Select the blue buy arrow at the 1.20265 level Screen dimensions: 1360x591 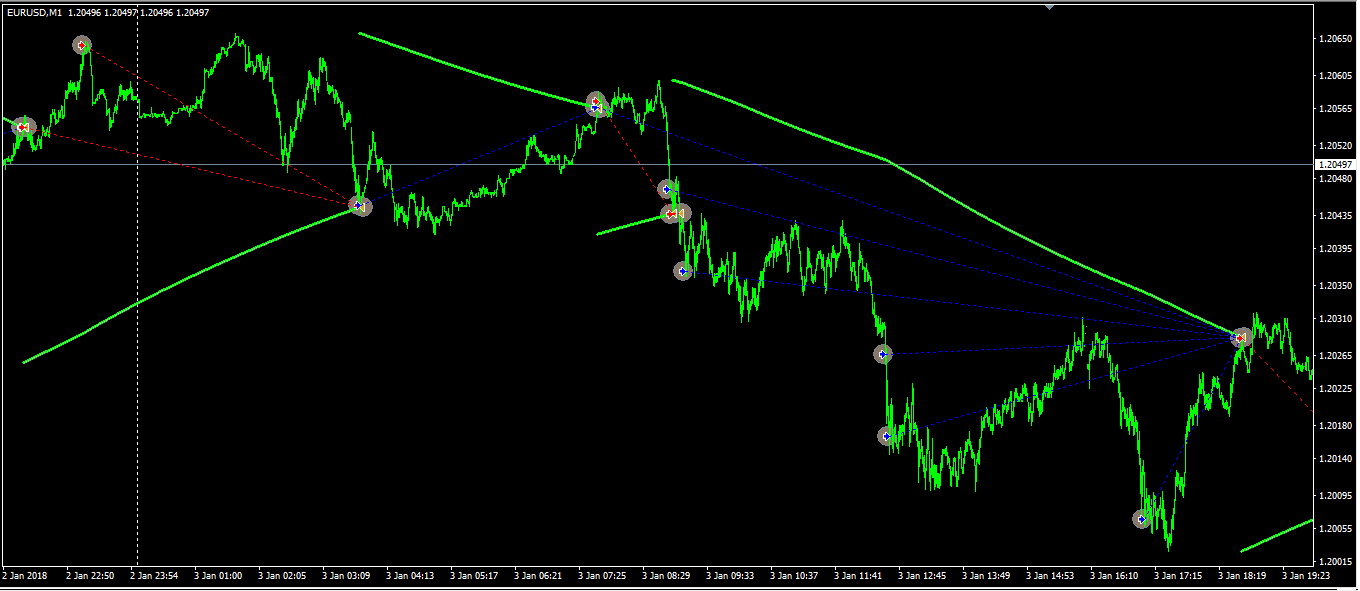(883, 354)
